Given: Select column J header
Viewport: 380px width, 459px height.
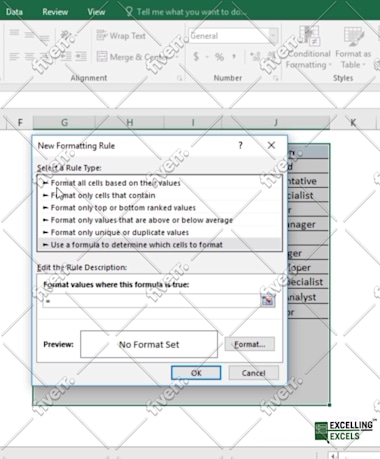Looking at the screenshot, I should coord(276,123).
